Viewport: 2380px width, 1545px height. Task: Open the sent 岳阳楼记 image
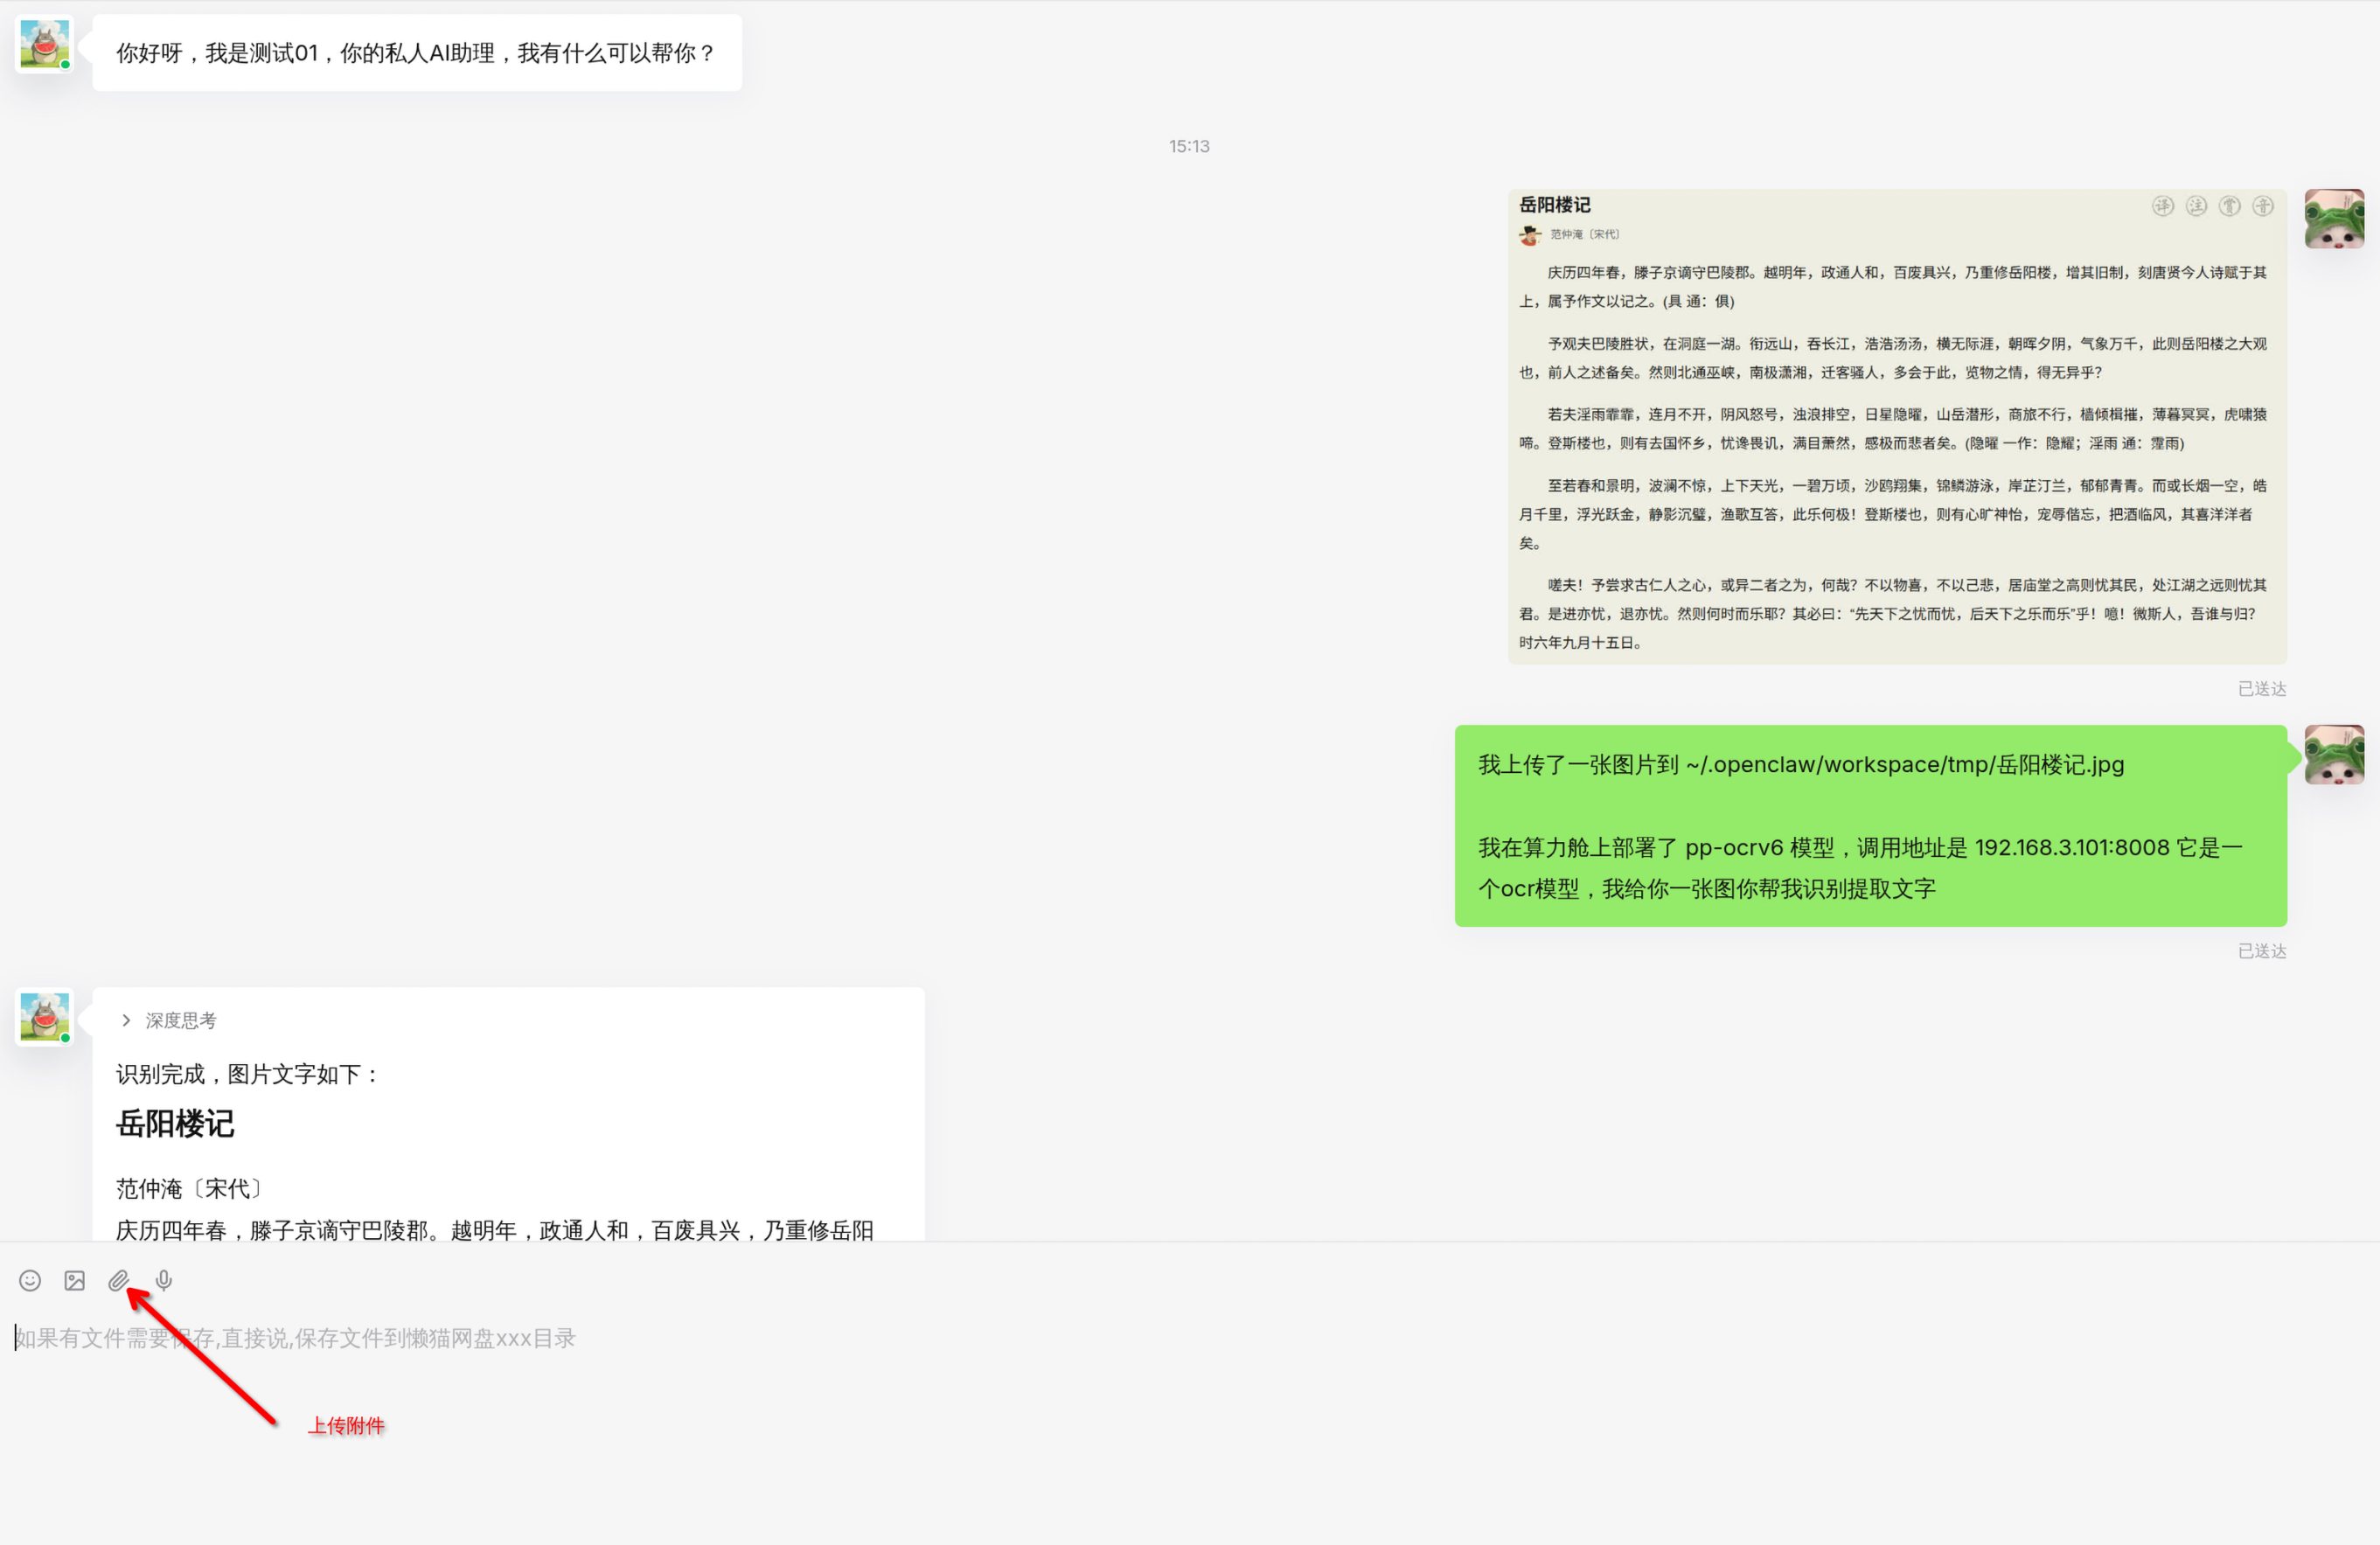(1897, 427)
